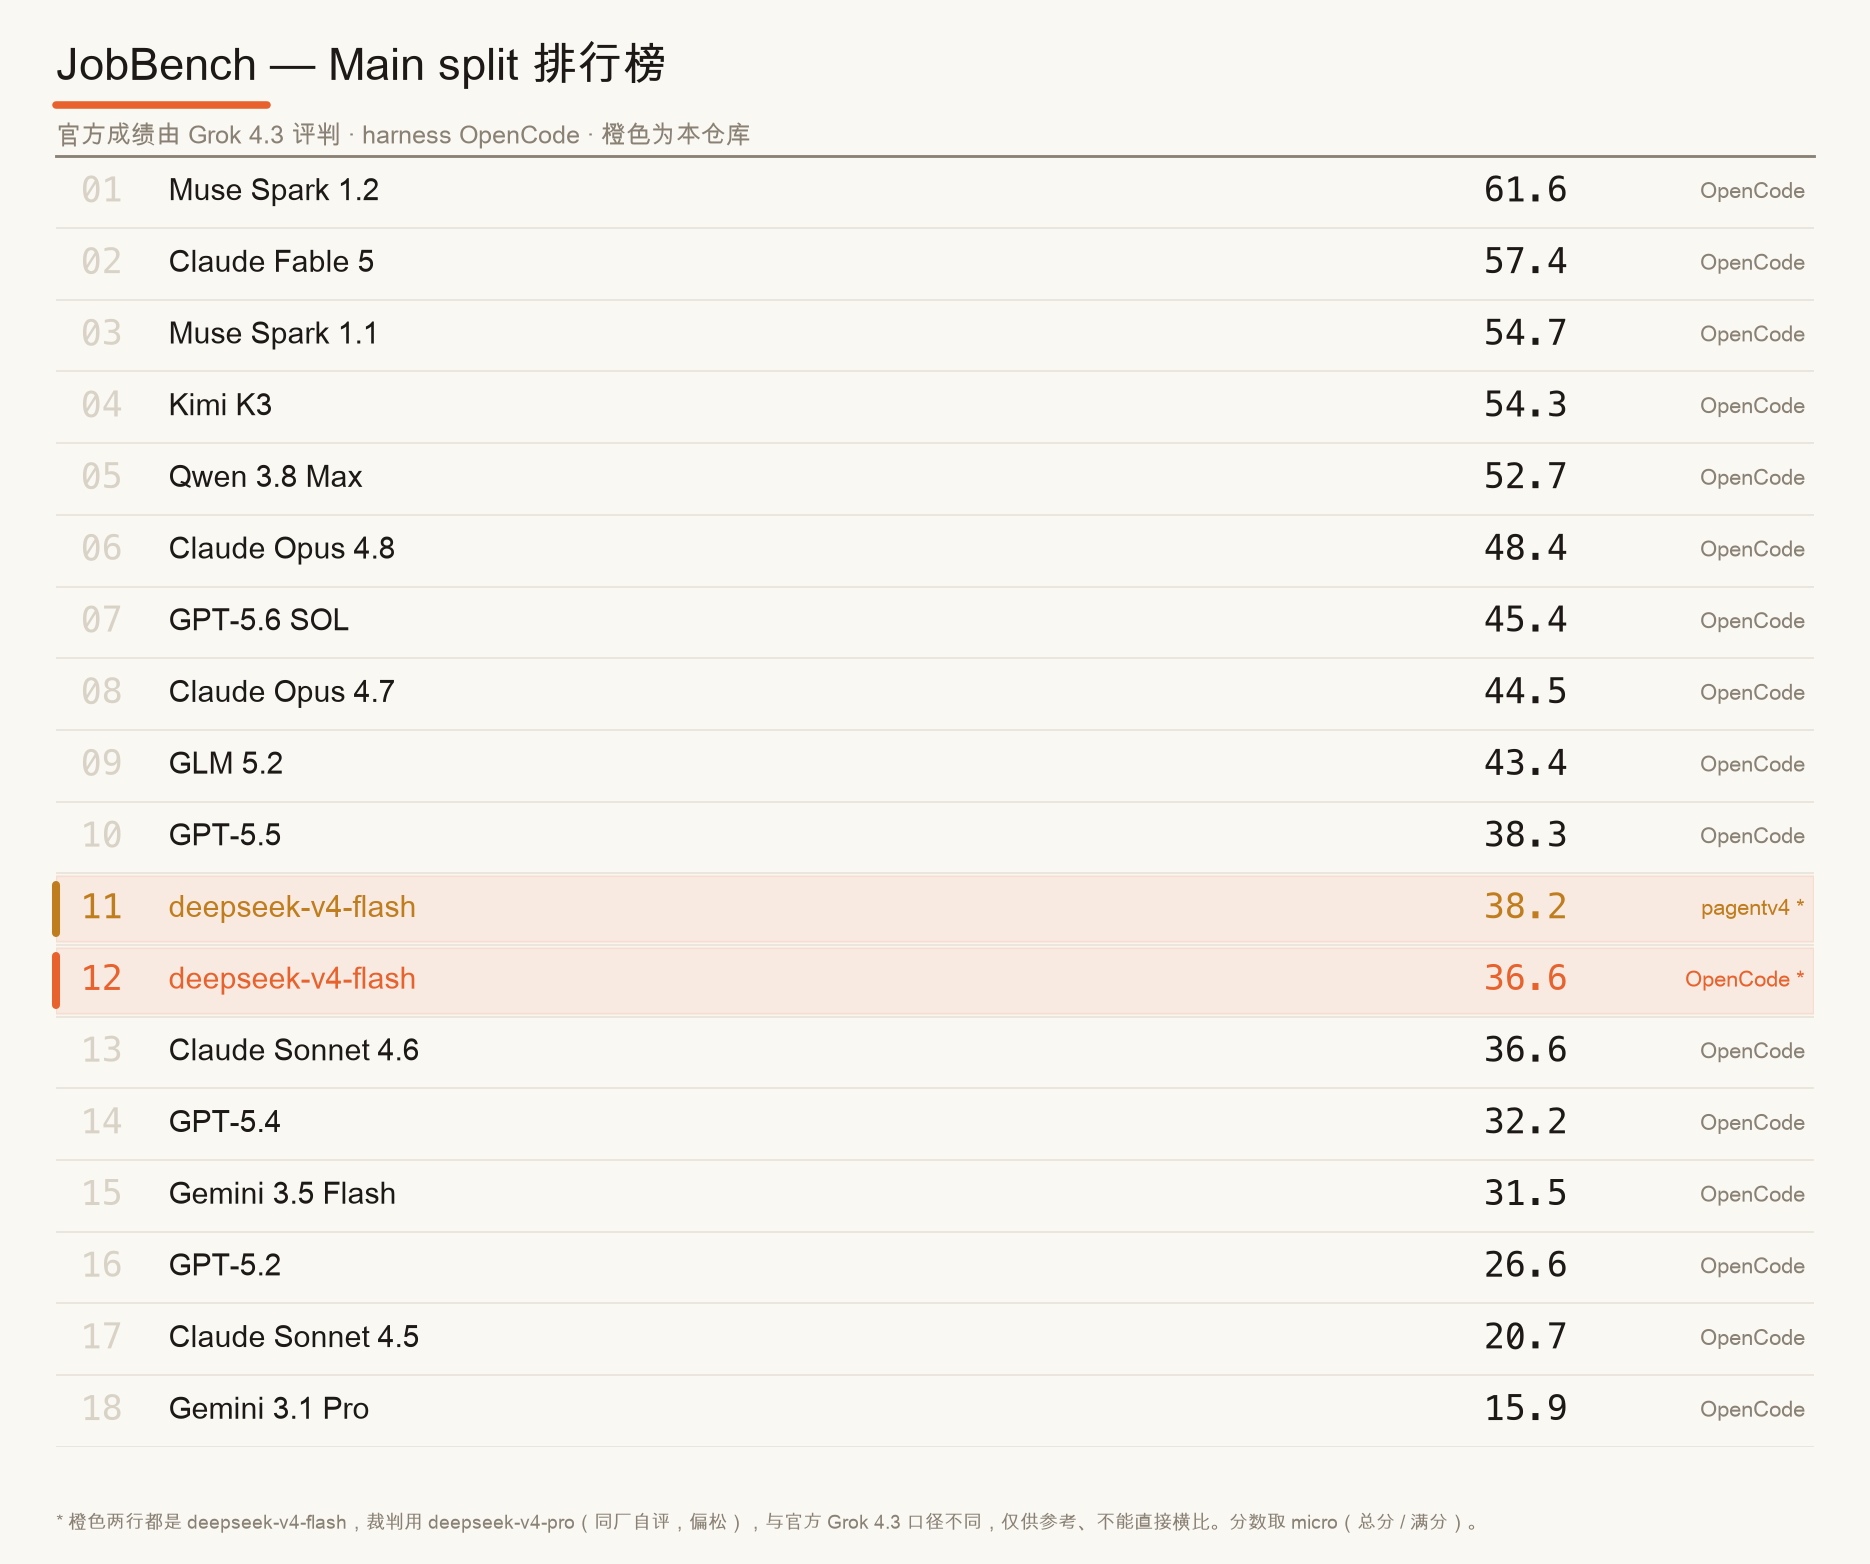
Task: Select the 'GPT-5.5' model name
Action: point(225,835)
